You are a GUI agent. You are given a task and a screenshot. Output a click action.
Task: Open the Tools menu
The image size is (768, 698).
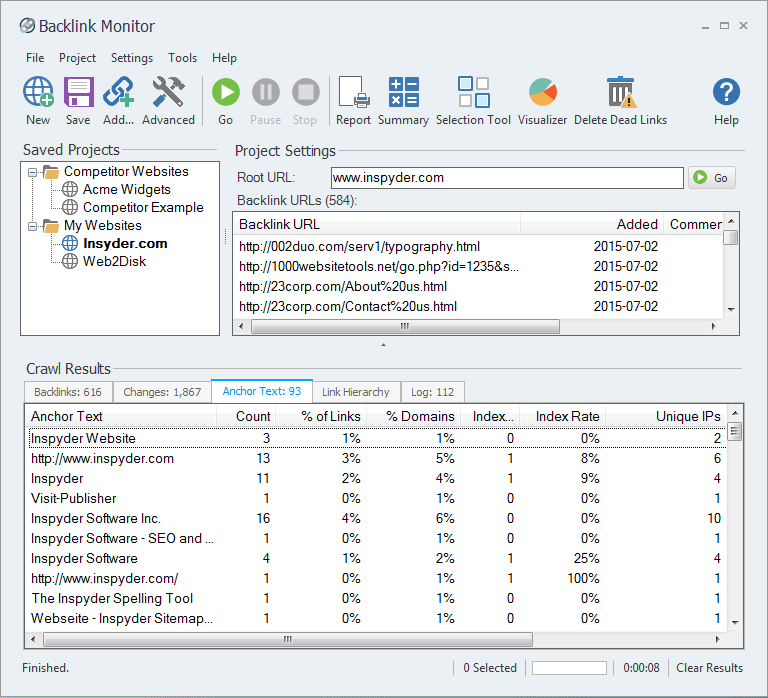click(182, 58)
